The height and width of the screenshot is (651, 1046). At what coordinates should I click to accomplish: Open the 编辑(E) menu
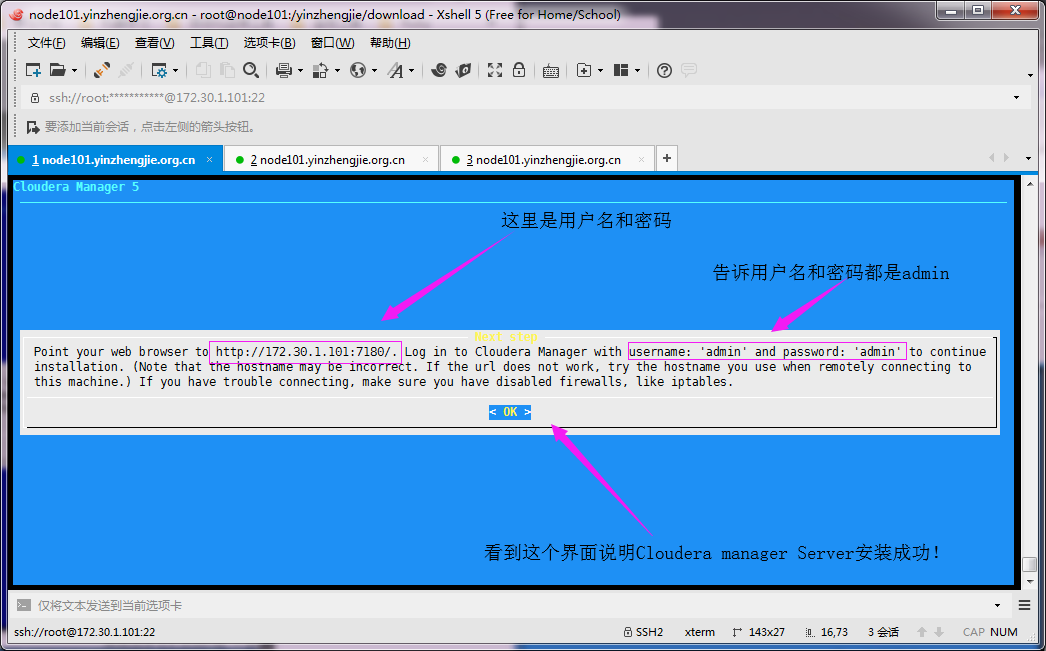click(100, 43)
